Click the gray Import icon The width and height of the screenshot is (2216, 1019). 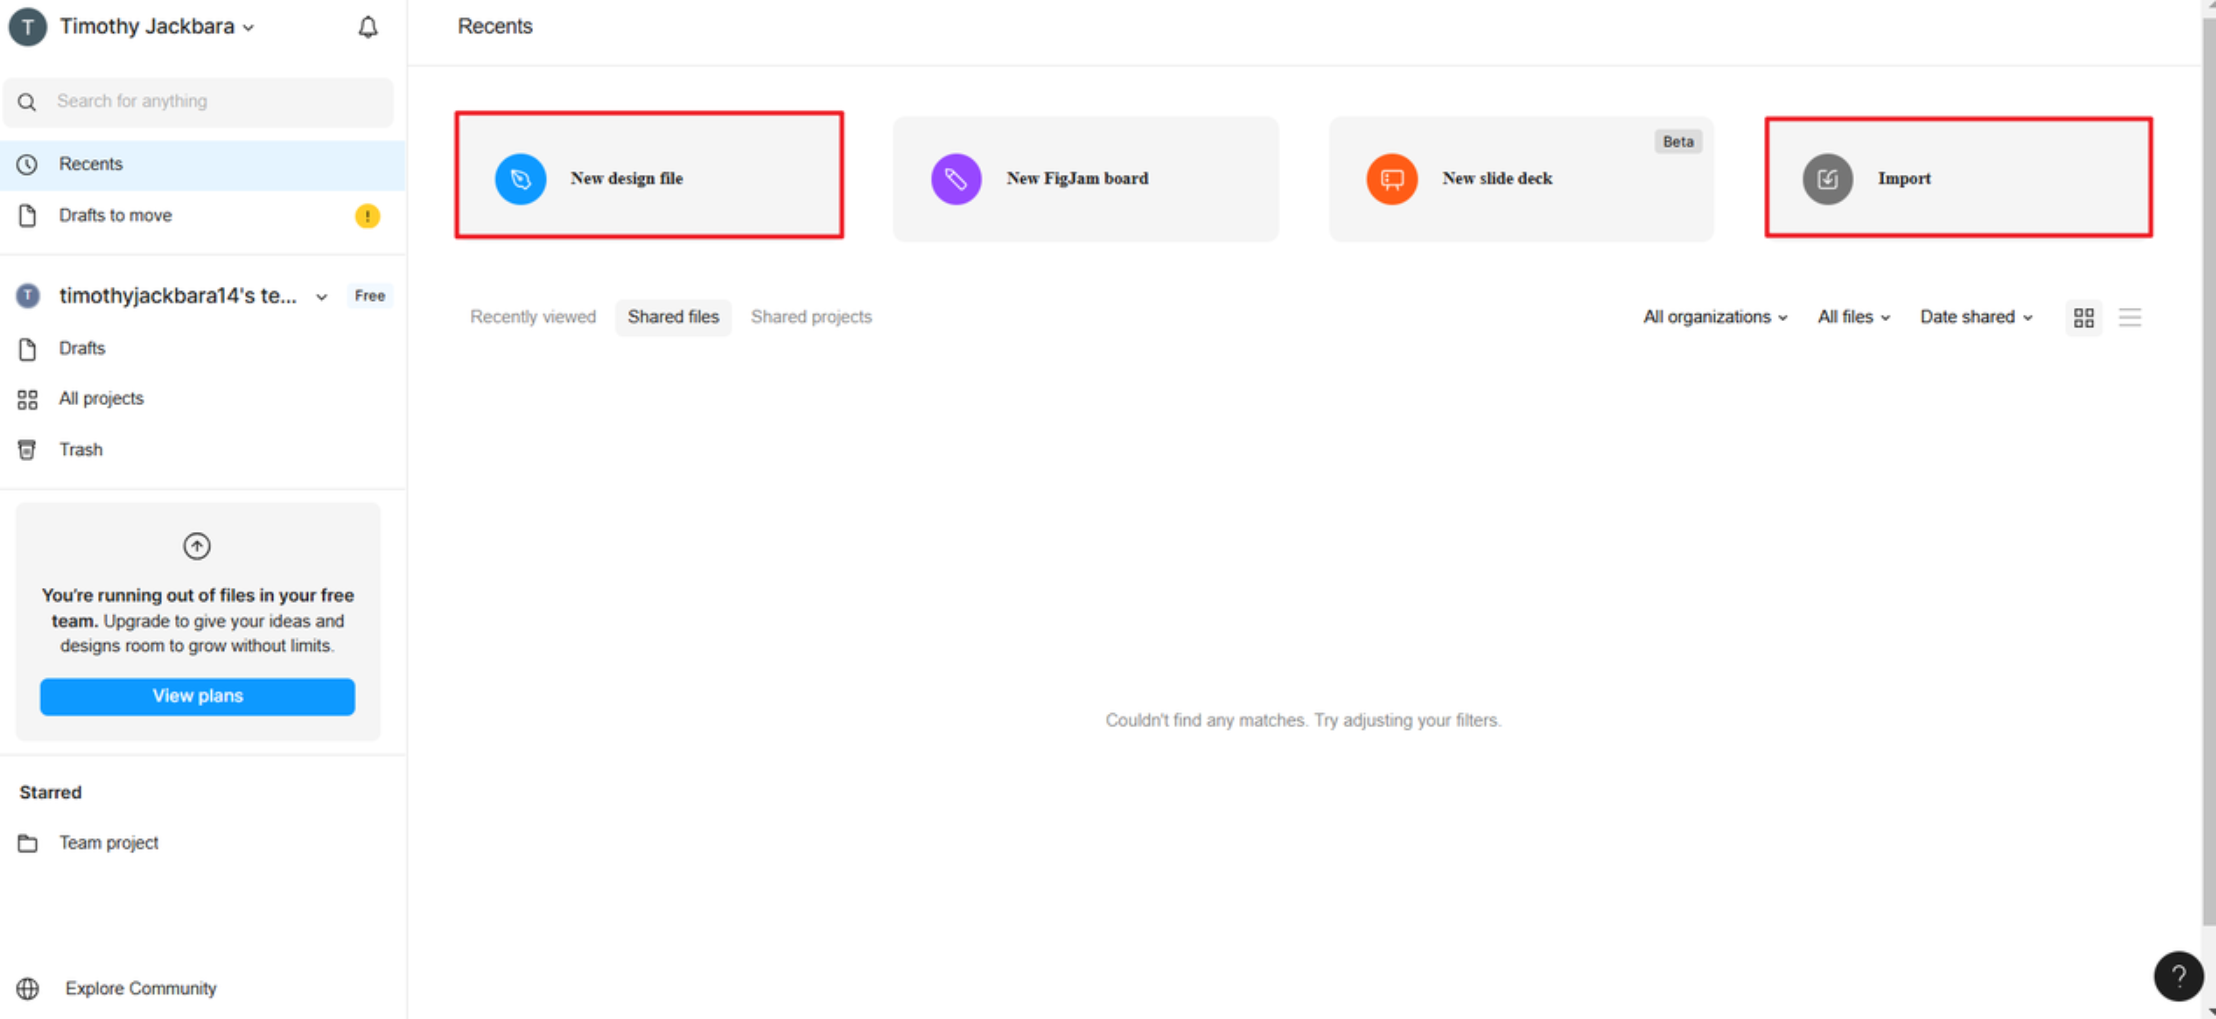1827,179
